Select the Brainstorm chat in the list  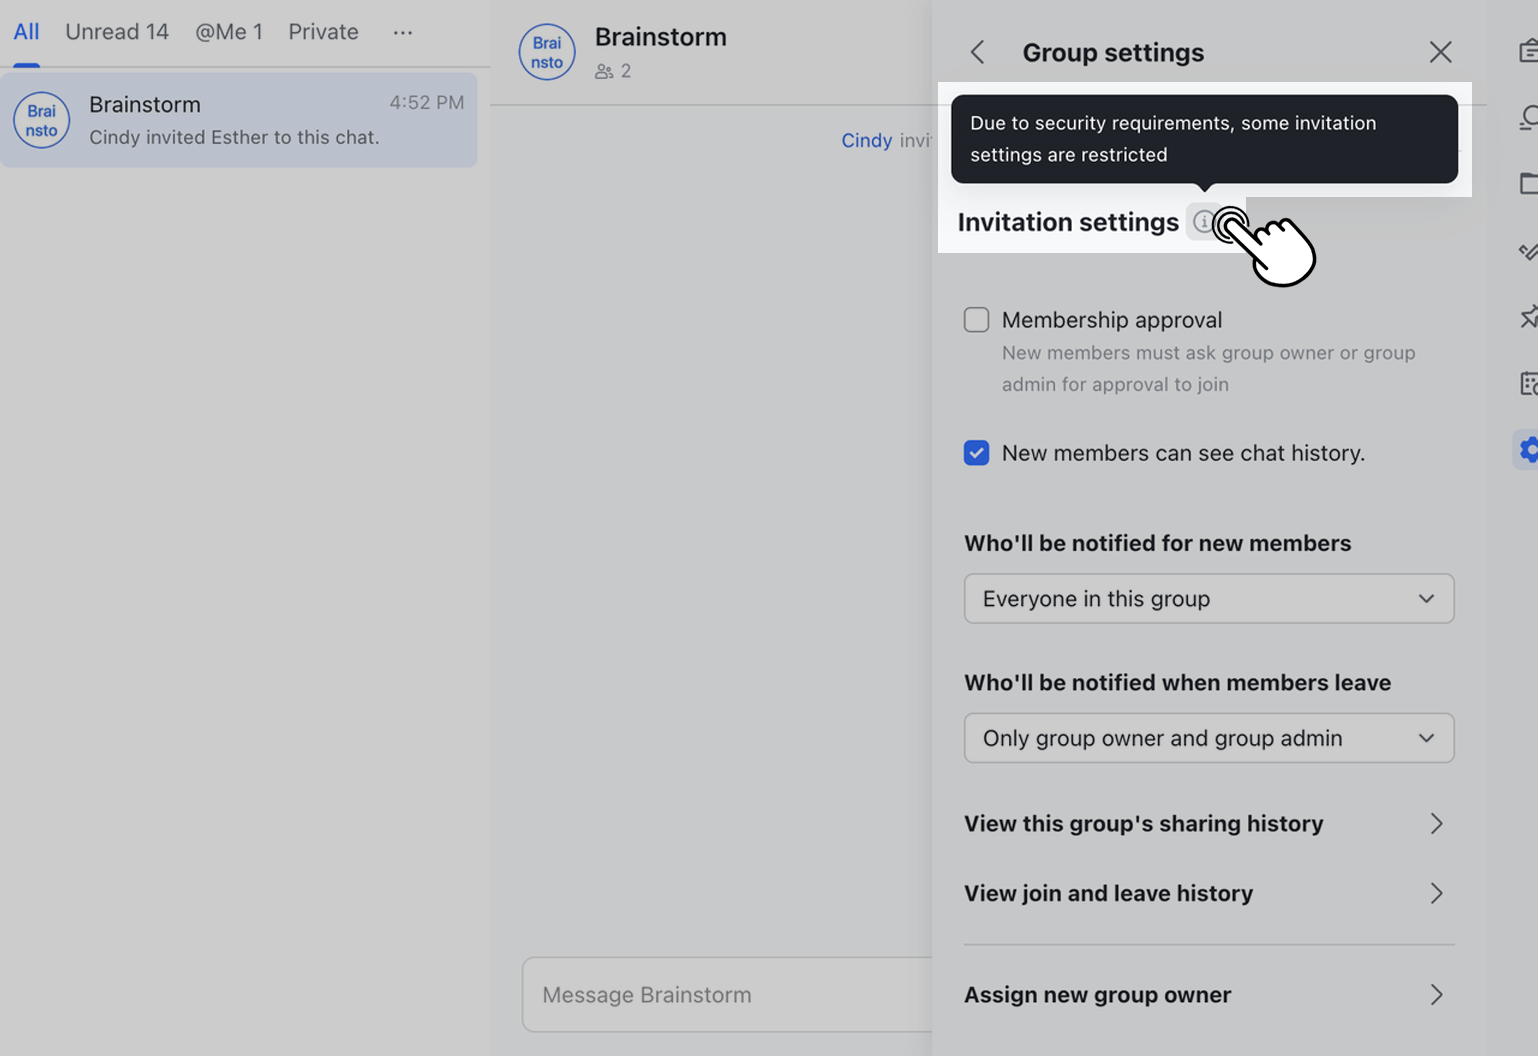(239, 120)
